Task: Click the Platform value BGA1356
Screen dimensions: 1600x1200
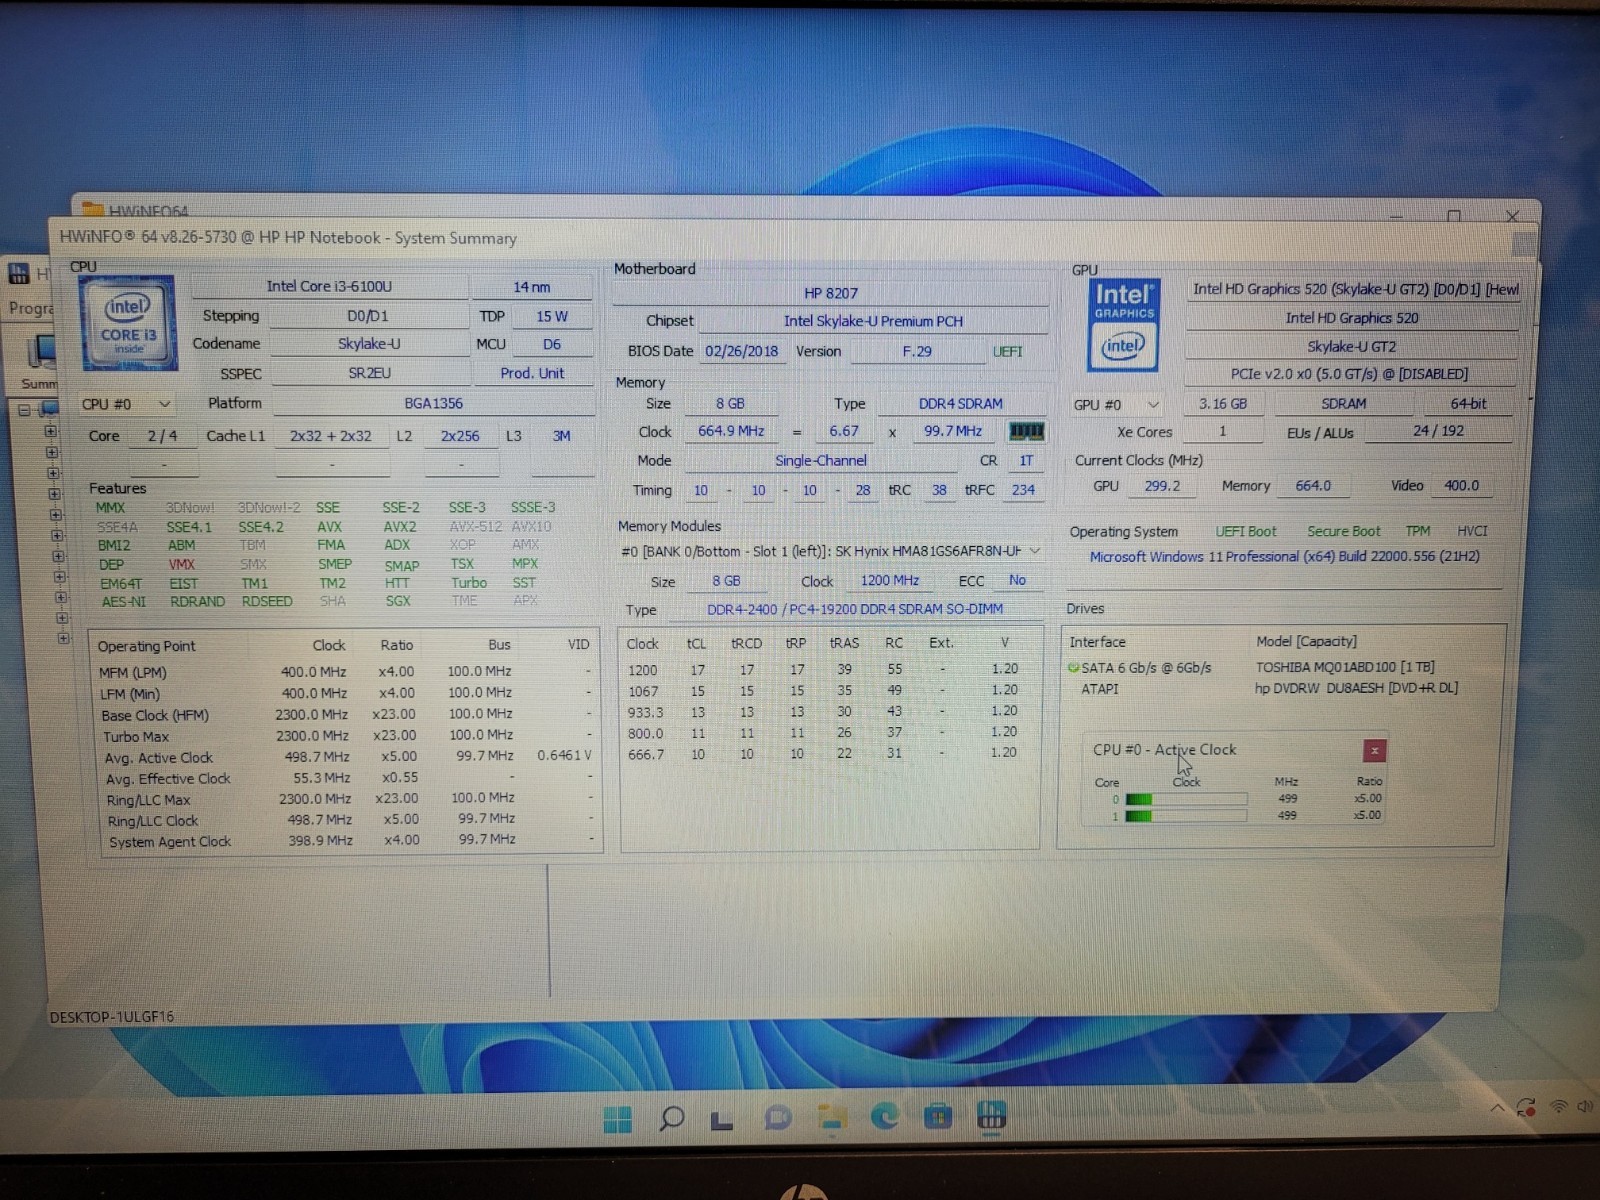Action: point(433,403)
